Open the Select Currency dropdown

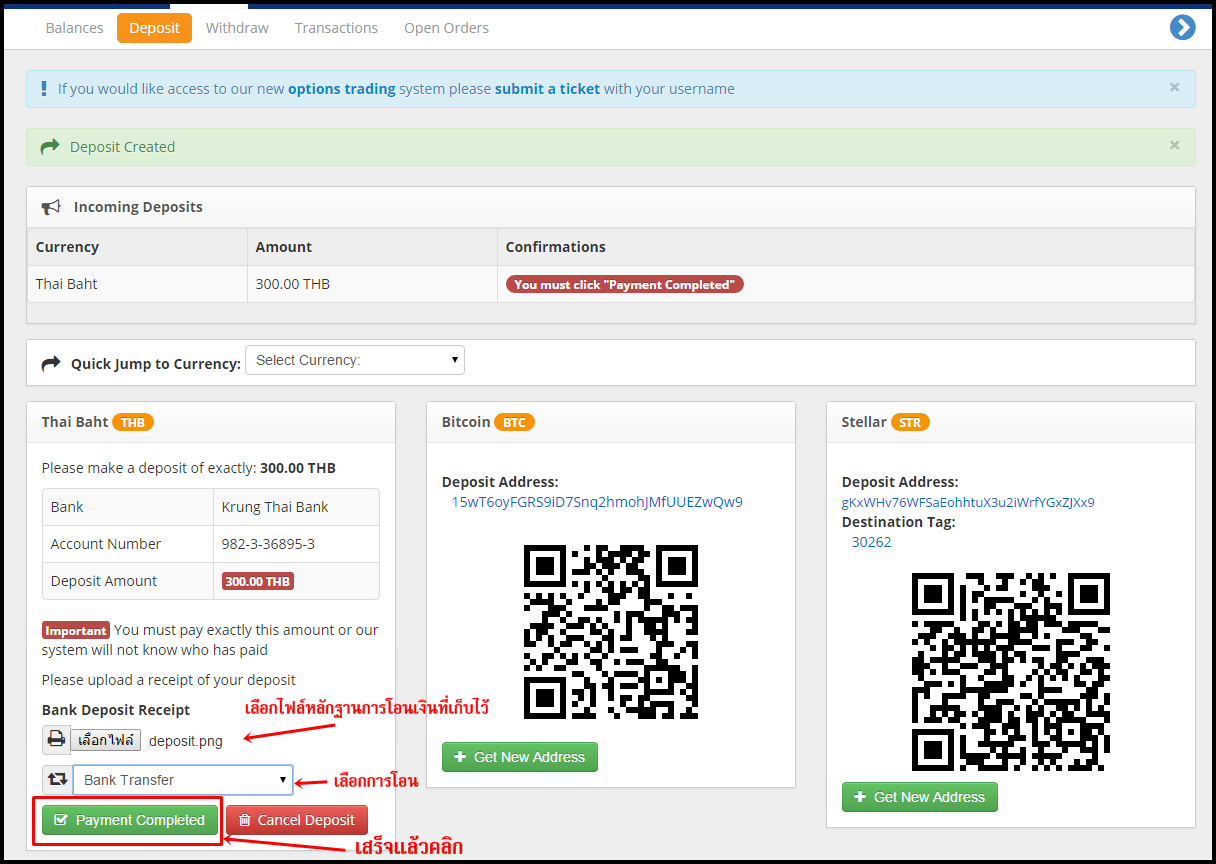coord(355,360)
